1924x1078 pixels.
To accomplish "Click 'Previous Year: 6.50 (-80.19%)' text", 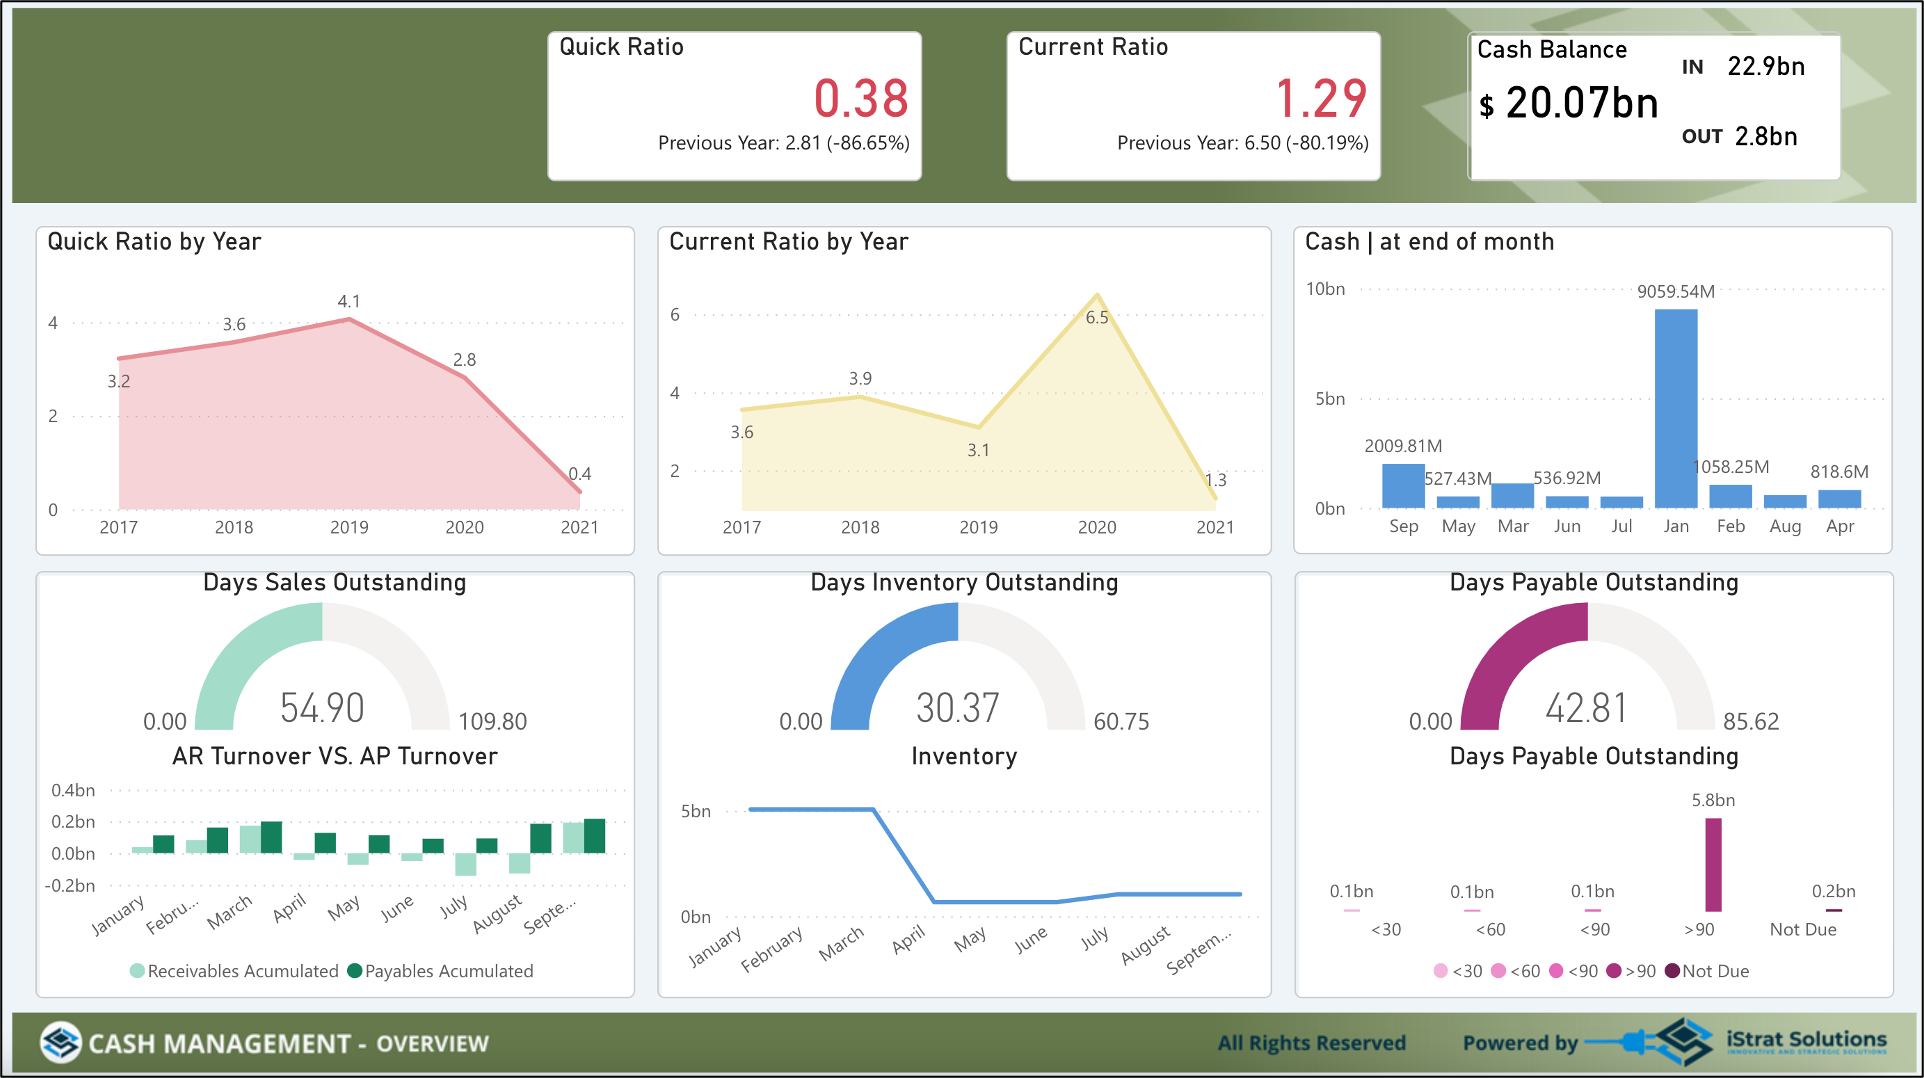I will coord(1242,143).
